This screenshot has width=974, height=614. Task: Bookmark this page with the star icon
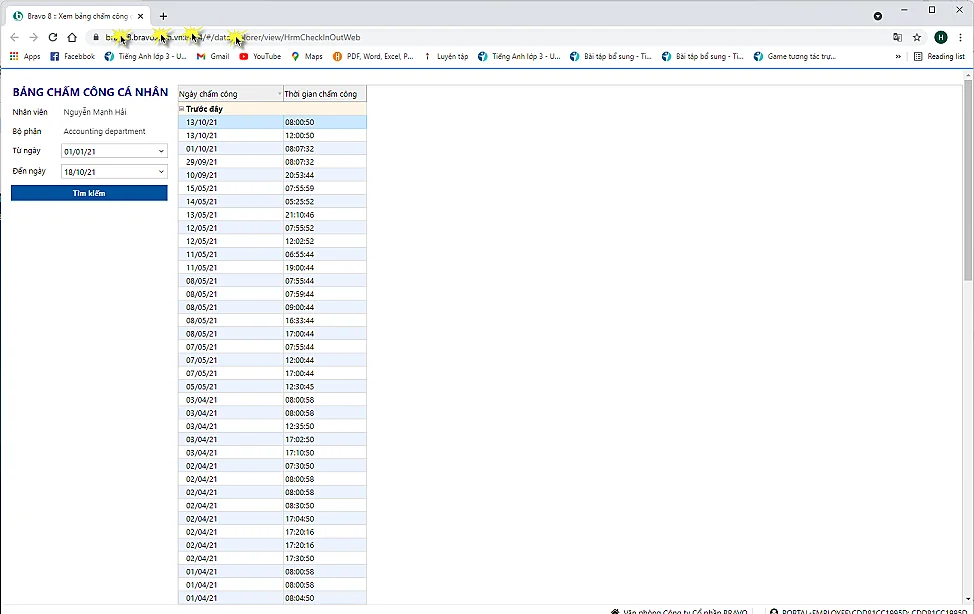pyautogui.click(x=917, y=37)
